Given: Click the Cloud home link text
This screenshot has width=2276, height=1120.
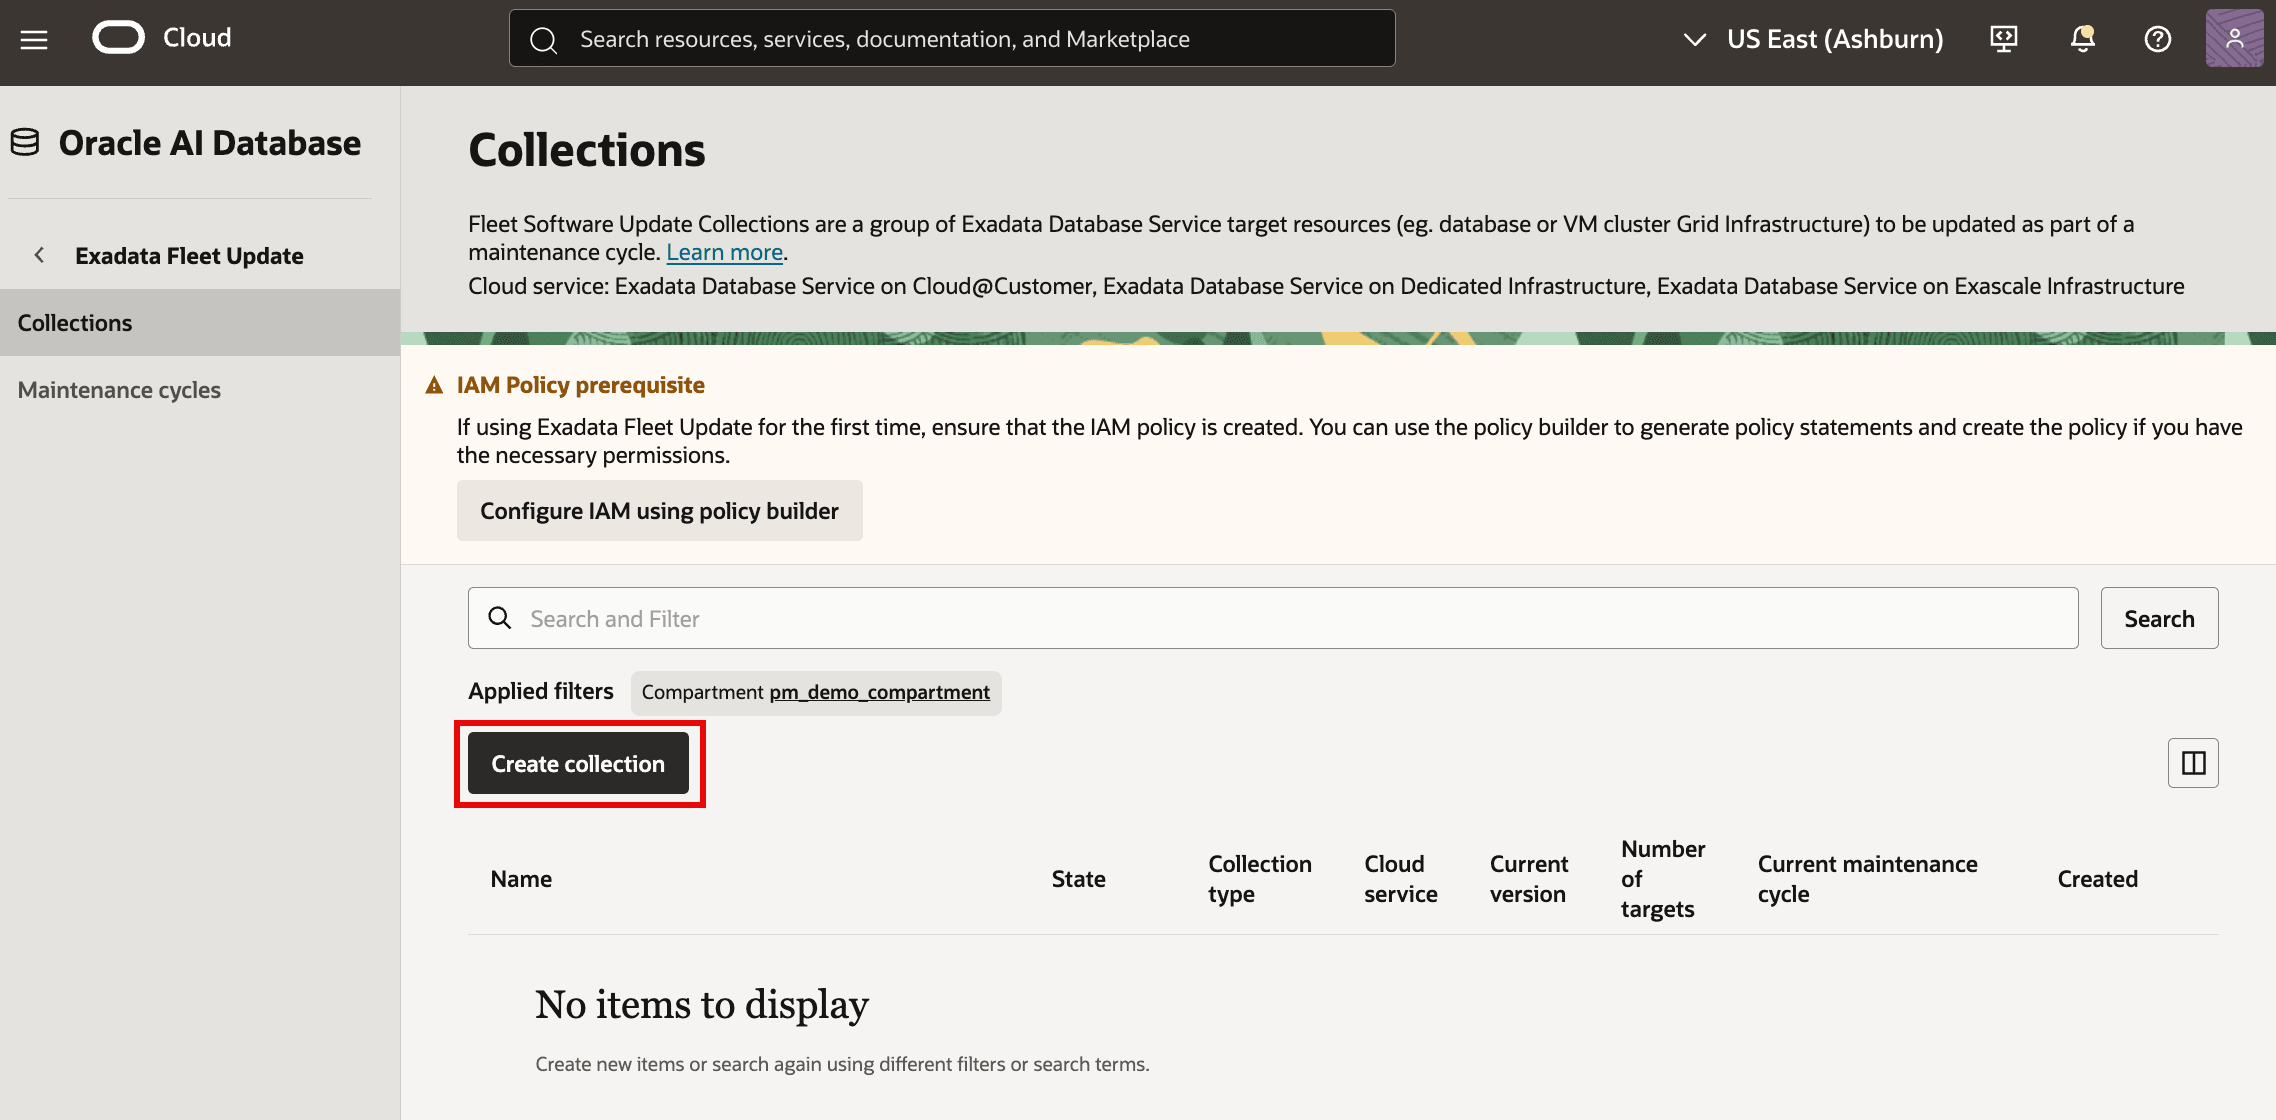Looking at the screenshot, I should 197,38.
